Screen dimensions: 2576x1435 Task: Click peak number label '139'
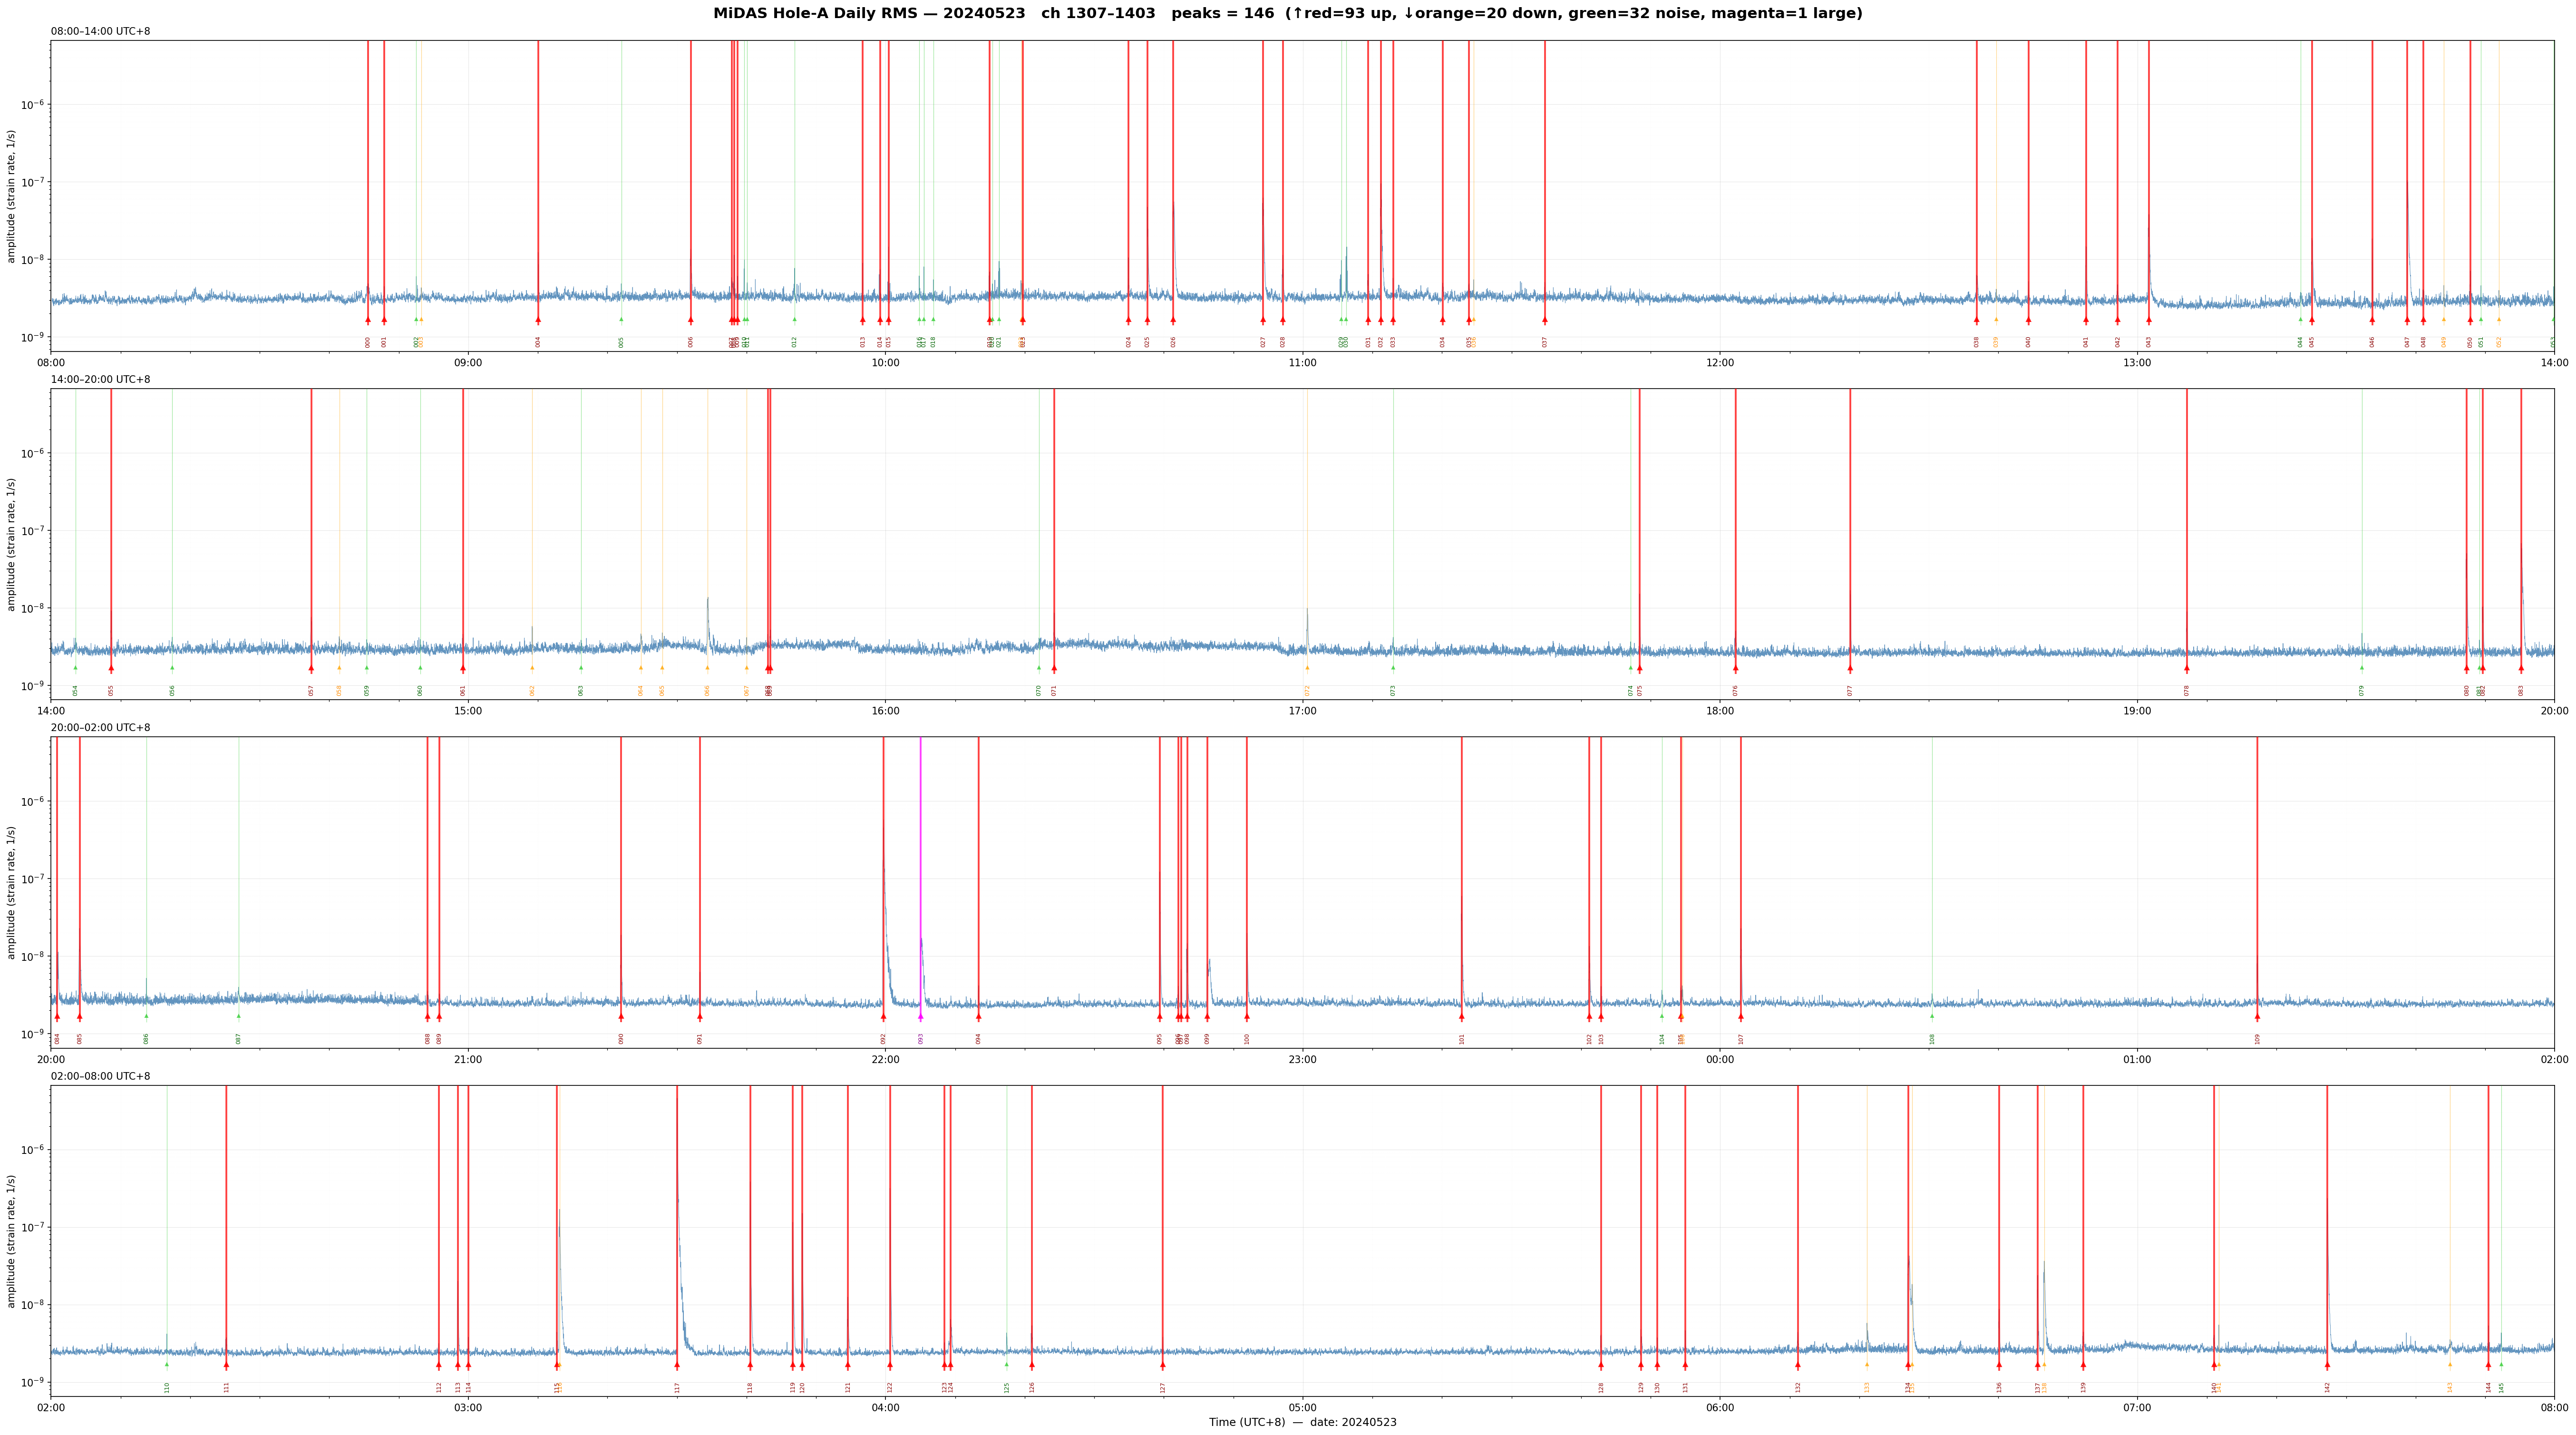pyautogui.click(x=2083, y=1387)
